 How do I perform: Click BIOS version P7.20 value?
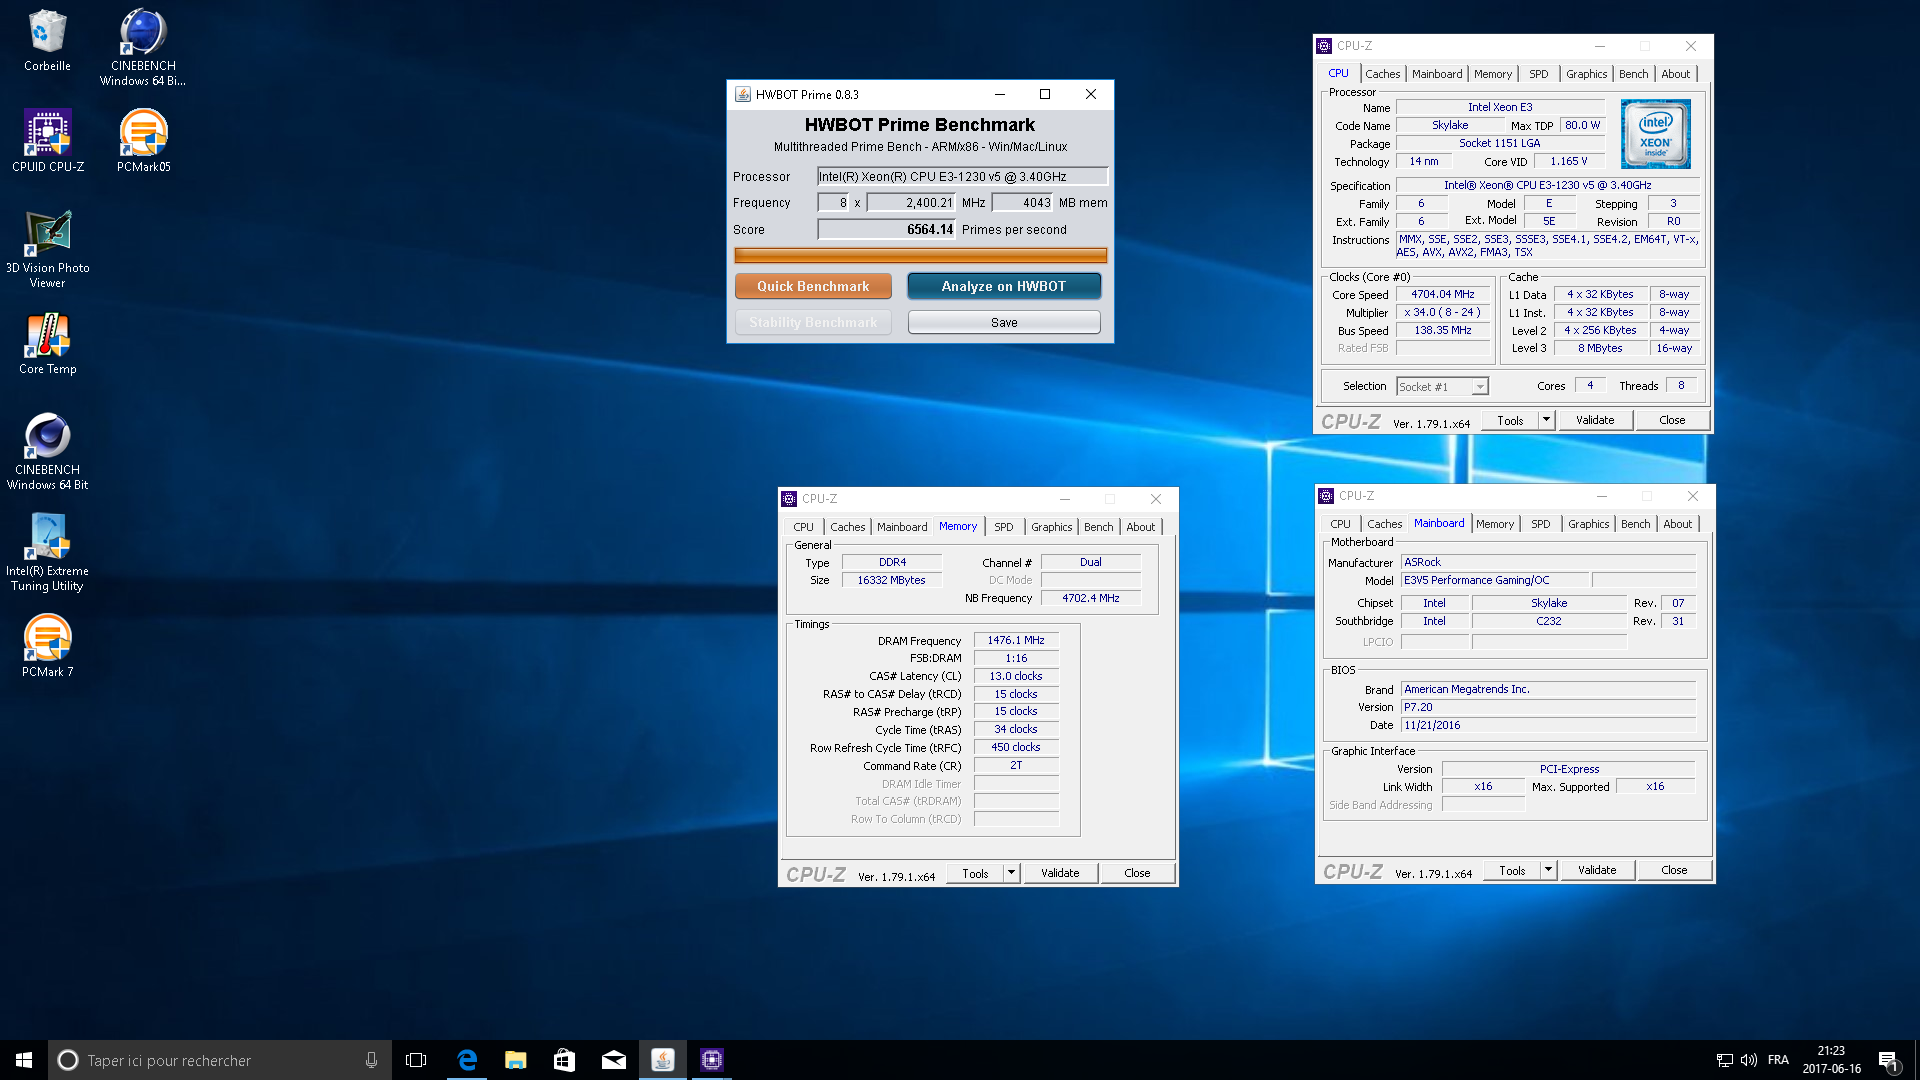click(1548, 707)
